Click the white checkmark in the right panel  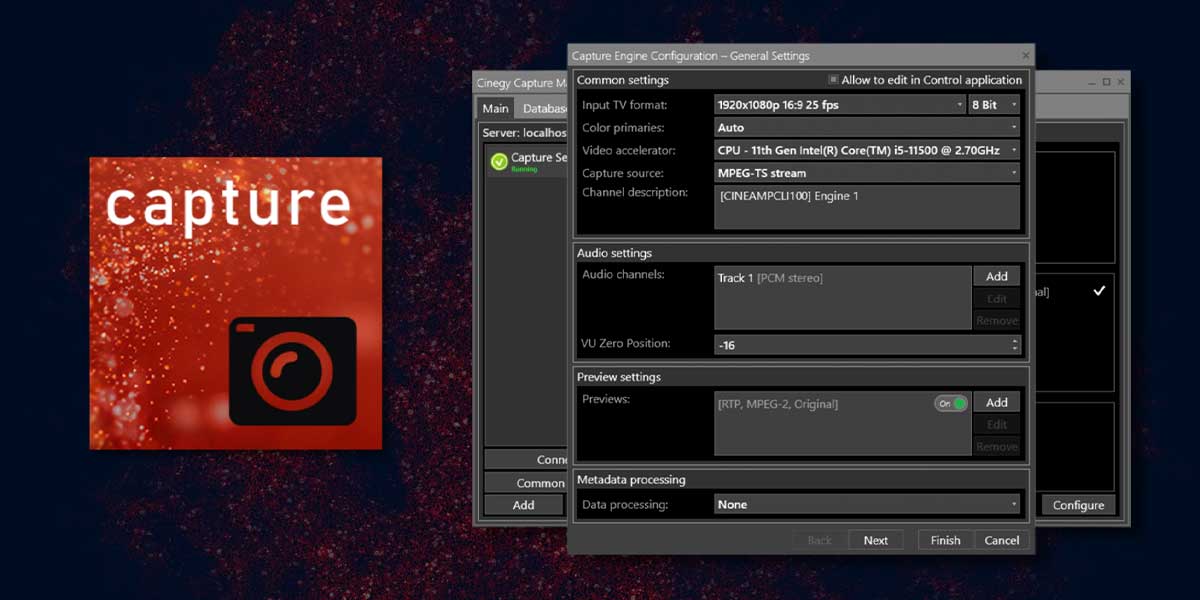(x=1099, y=291)
